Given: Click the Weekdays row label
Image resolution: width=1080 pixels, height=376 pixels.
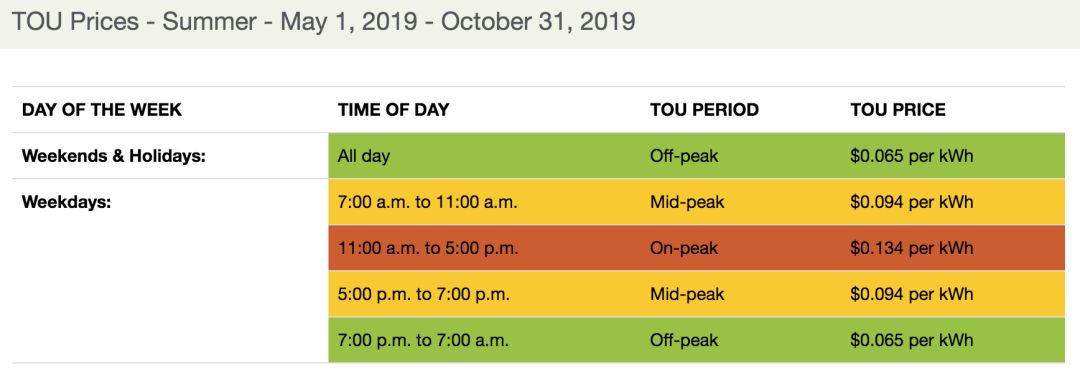Looking at the screenshot, I should (67, 202).
